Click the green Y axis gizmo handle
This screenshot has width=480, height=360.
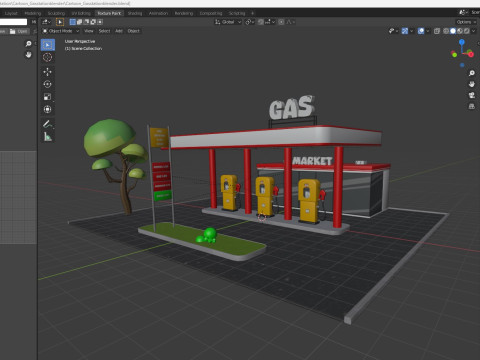[454, 54]
